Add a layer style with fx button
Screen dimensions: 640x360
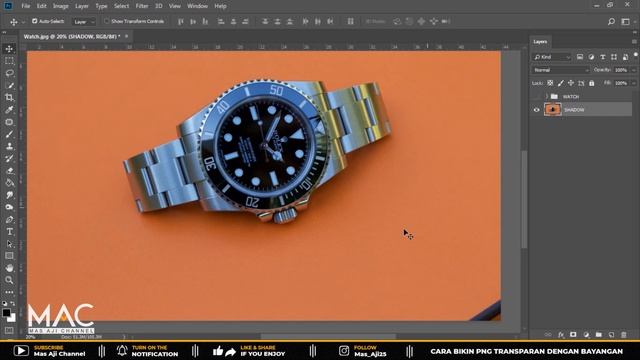(x=561, y=335)
